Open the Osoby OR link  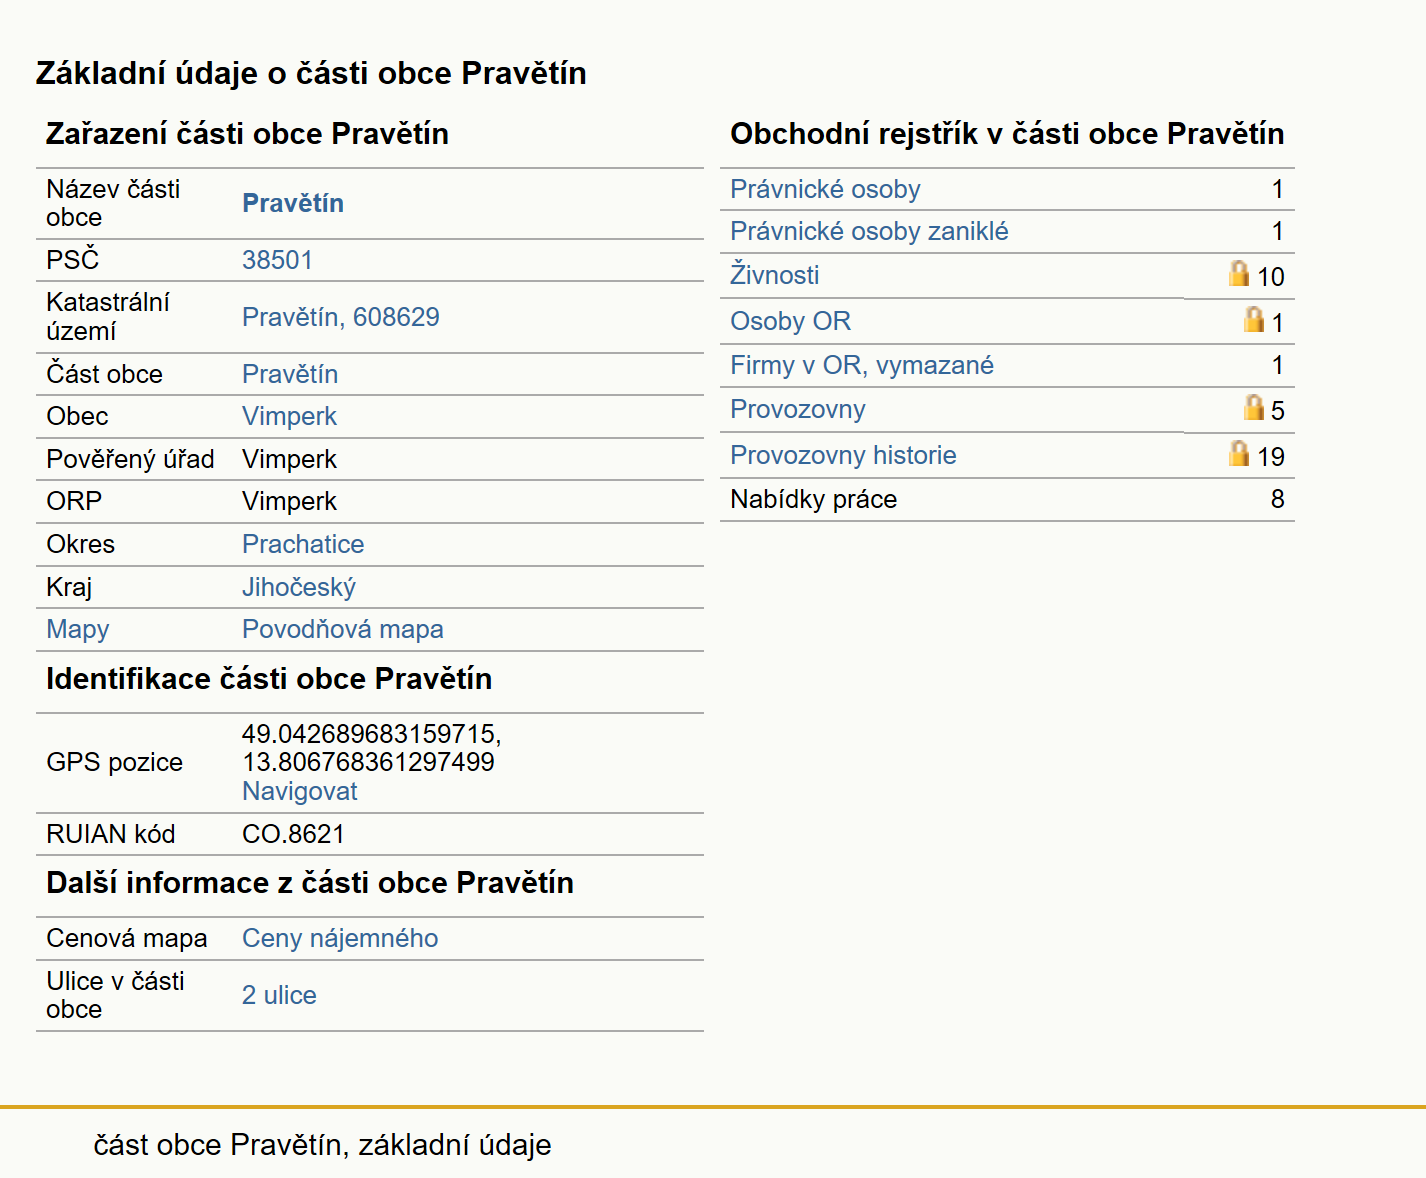[790, 321]
